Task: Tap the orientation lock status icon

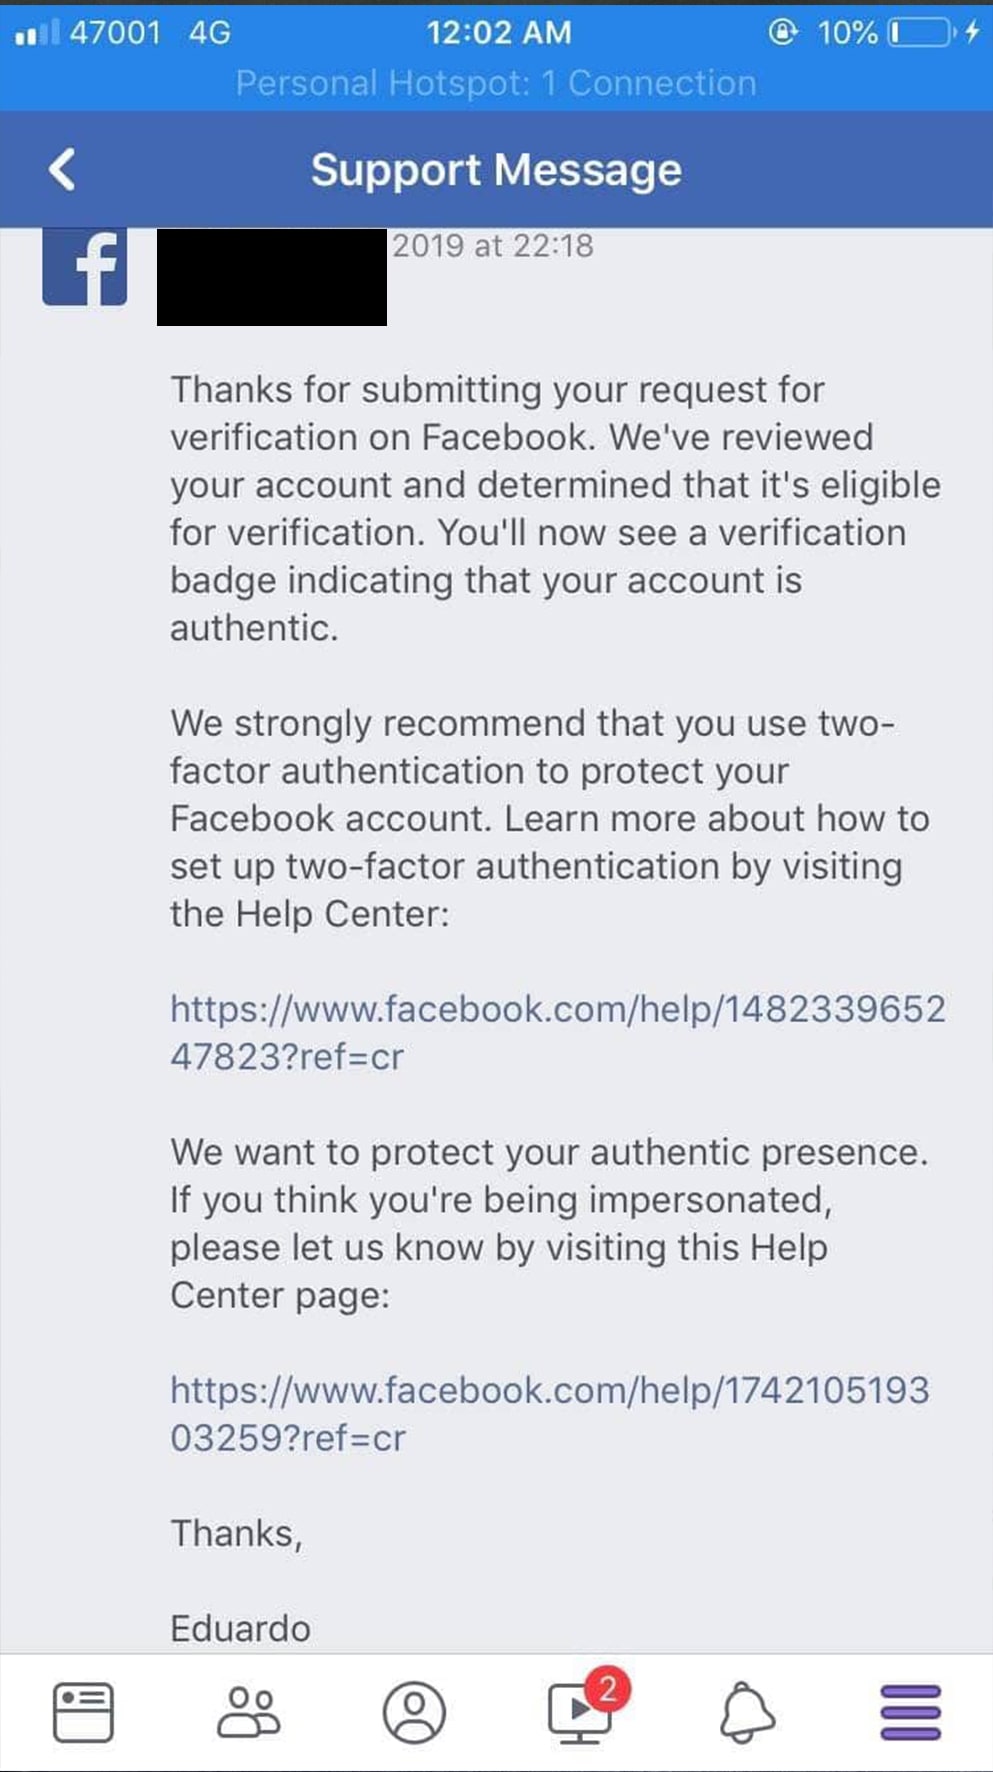Action: (x=783, y=33)
